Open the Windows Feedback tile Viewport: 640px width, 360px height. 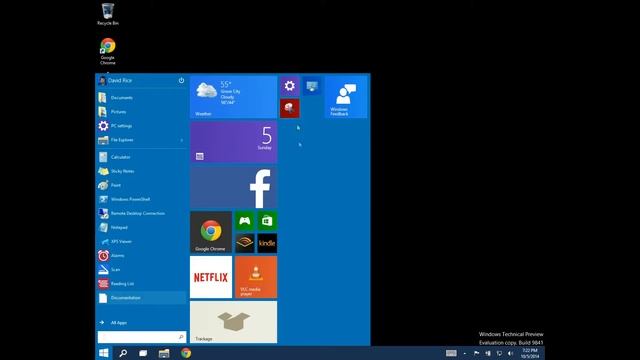coord(346,97)
